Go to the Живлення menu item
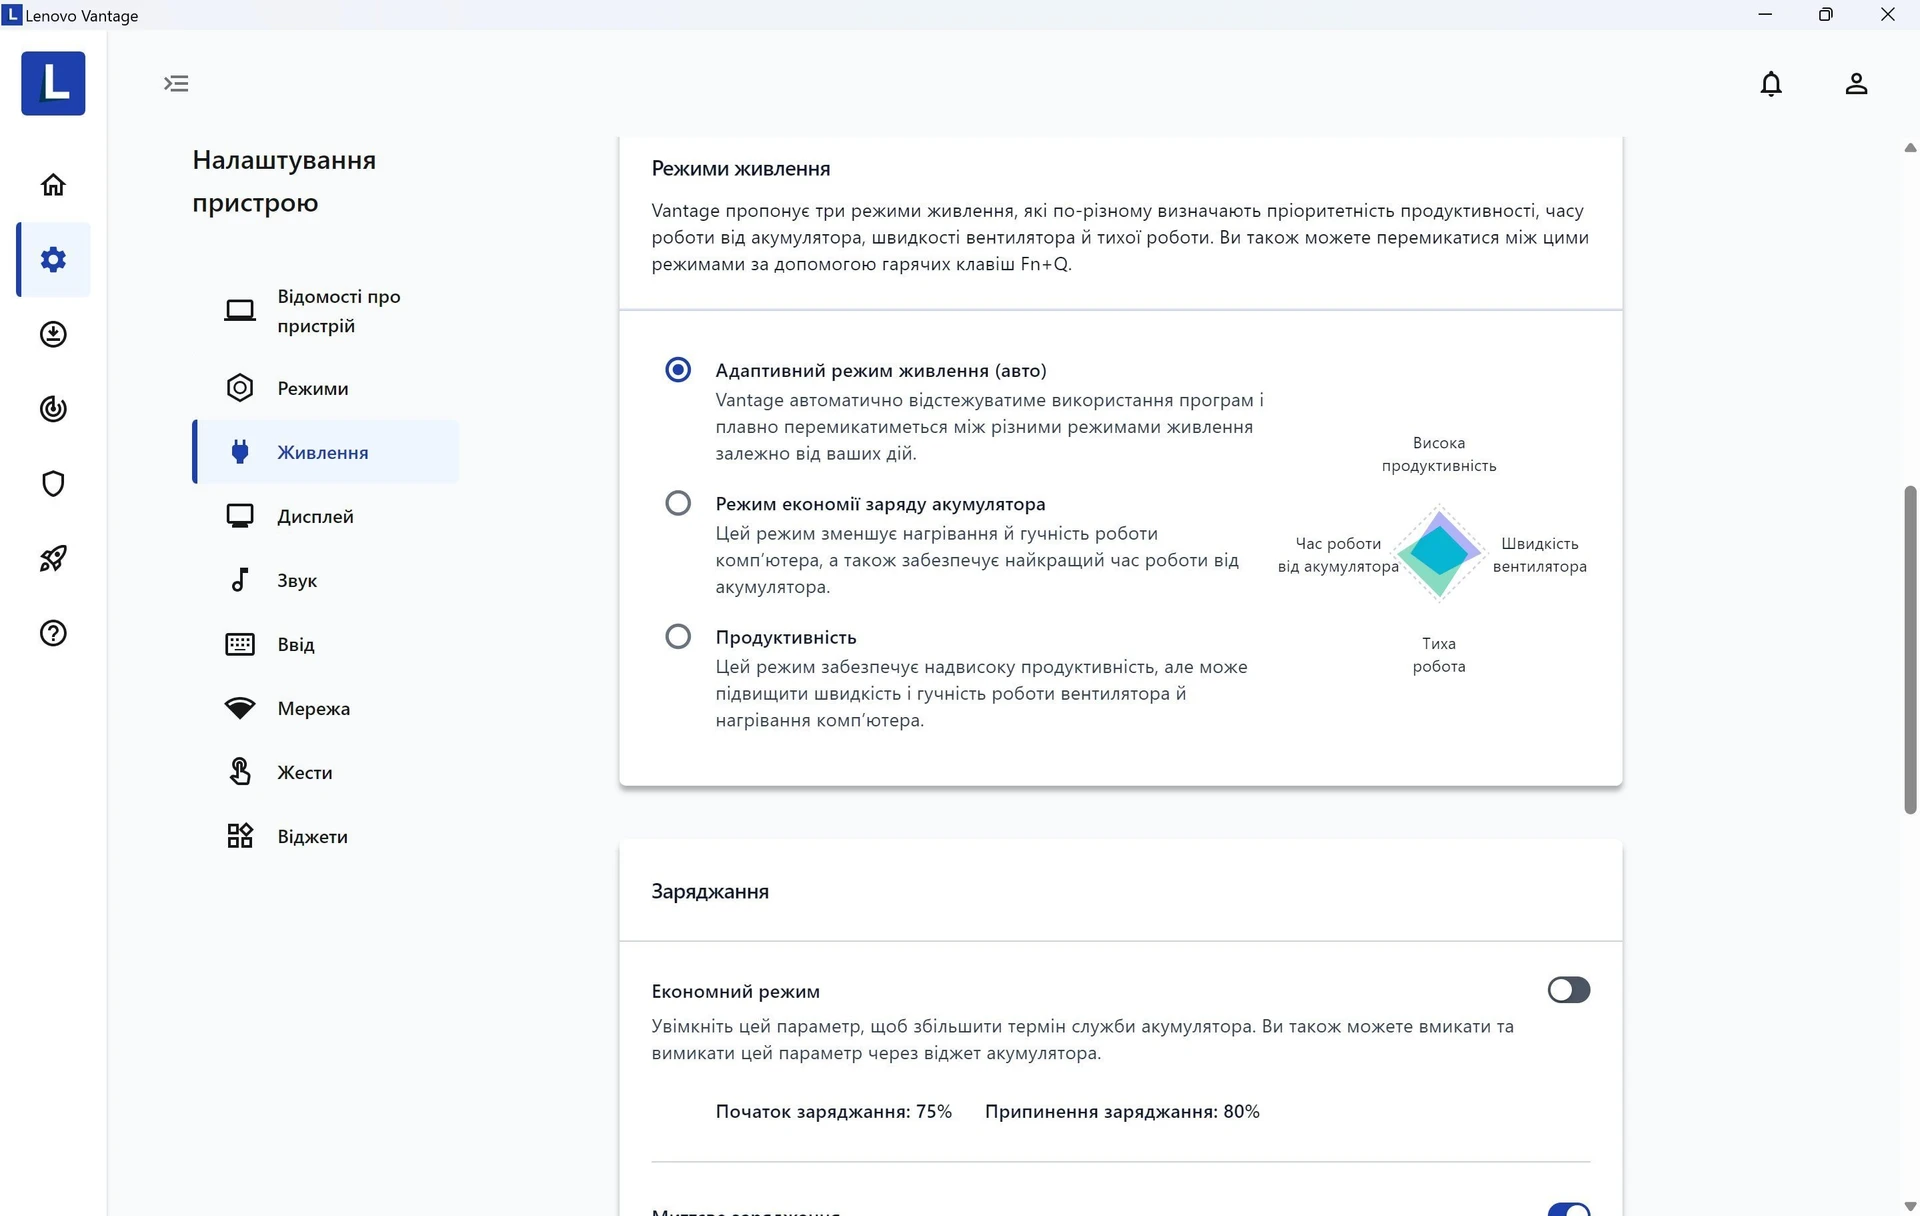This screenshot has height=1216, width=1920. coord(326,452)
